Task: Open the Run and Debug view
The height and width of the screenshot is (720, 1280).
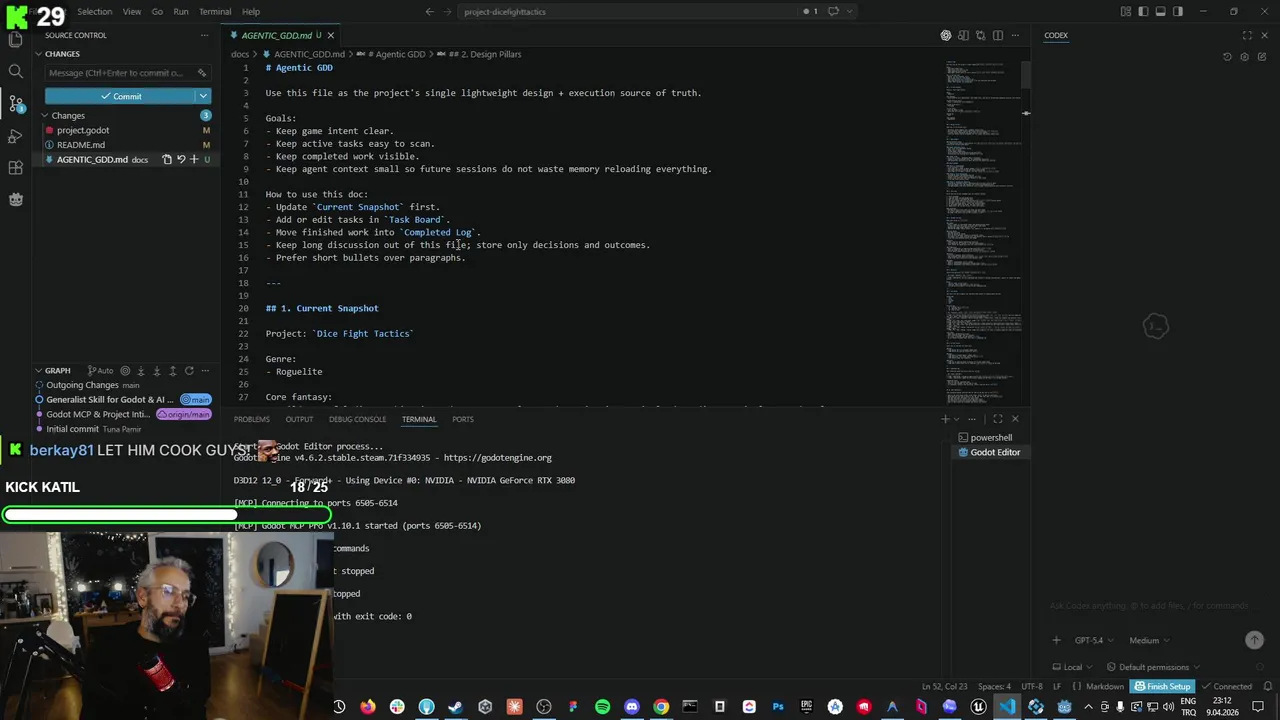Action: point(15,136)
